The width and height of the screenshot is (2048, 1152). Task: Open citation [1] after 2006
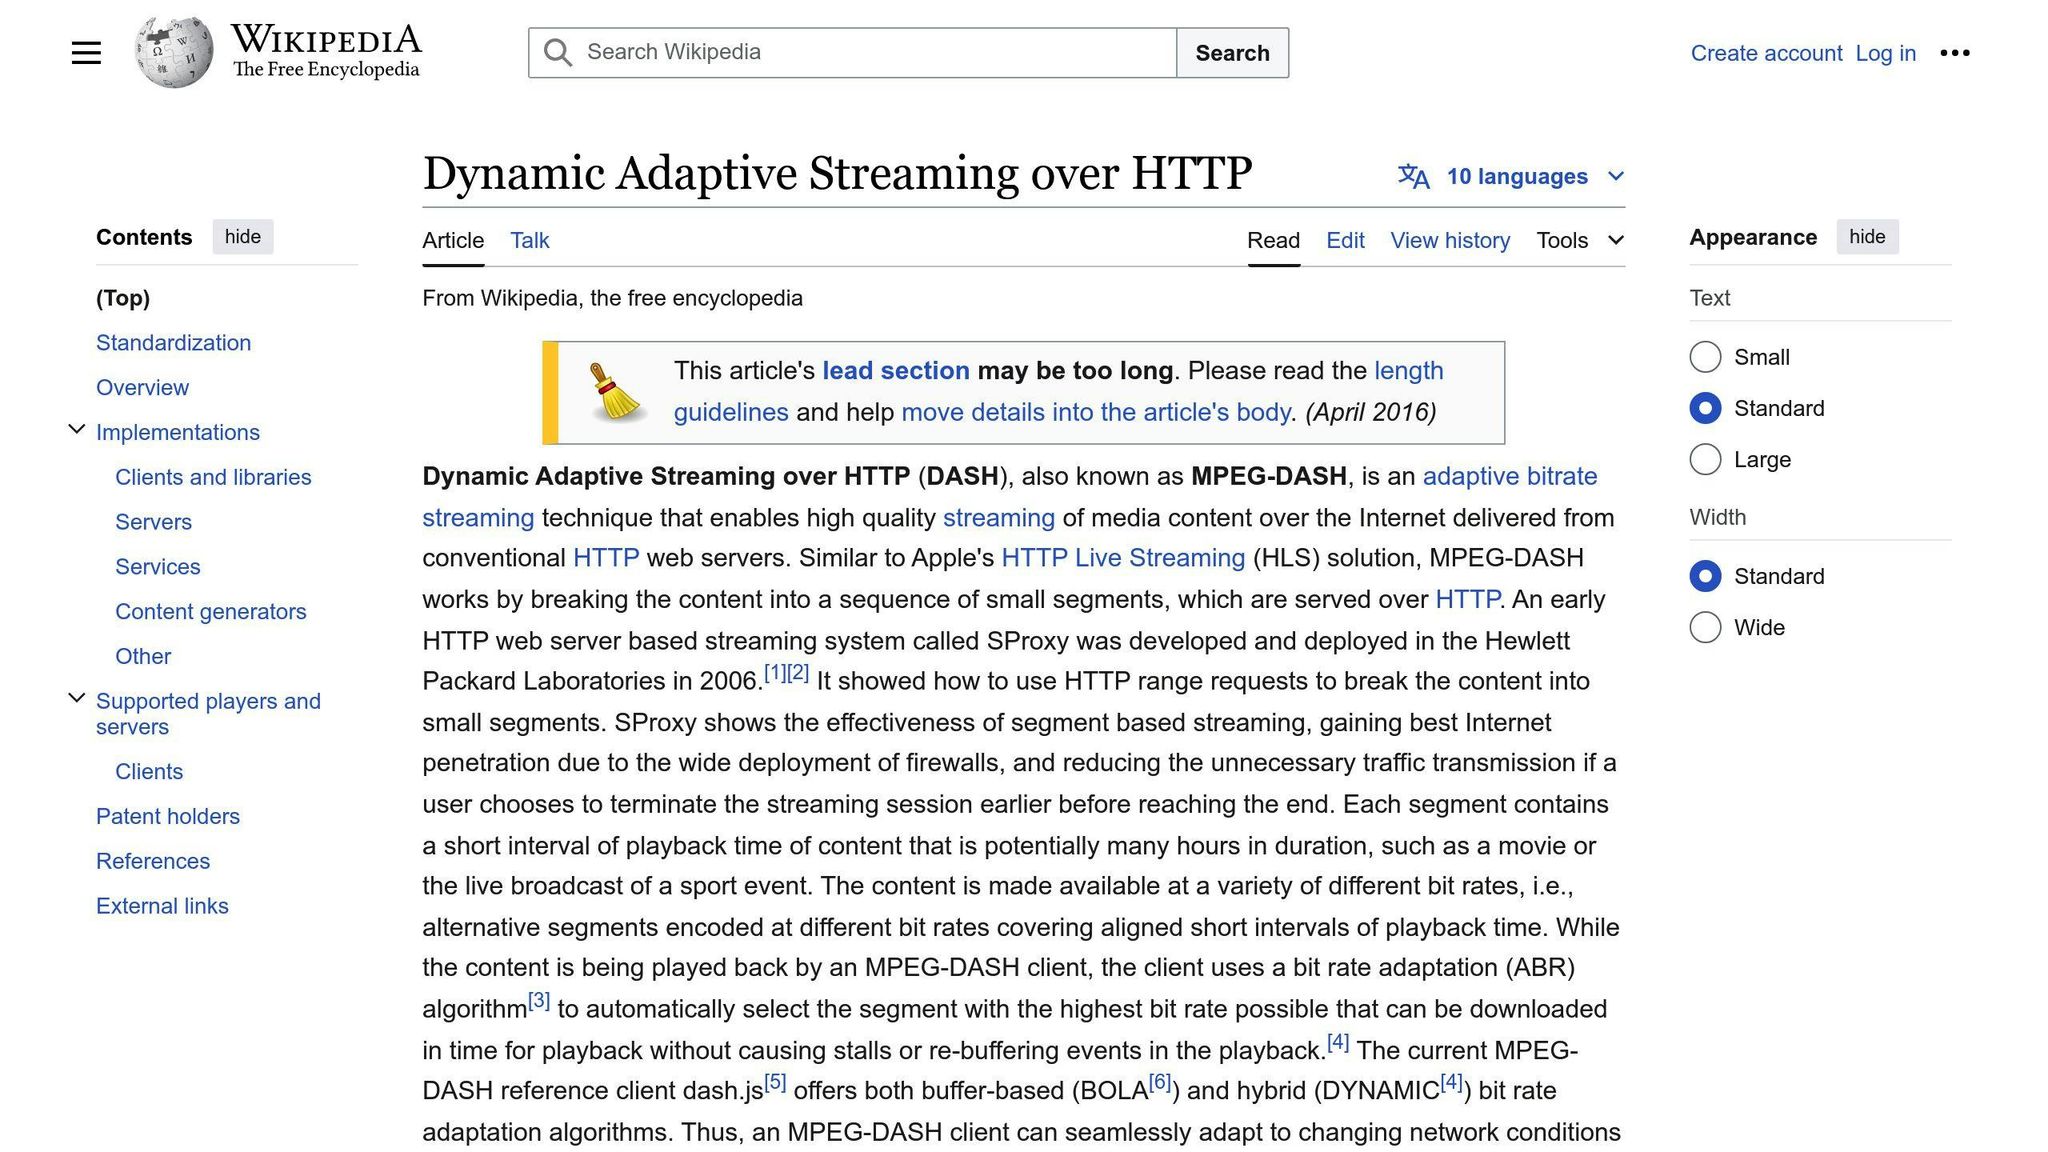click(775, 673)
